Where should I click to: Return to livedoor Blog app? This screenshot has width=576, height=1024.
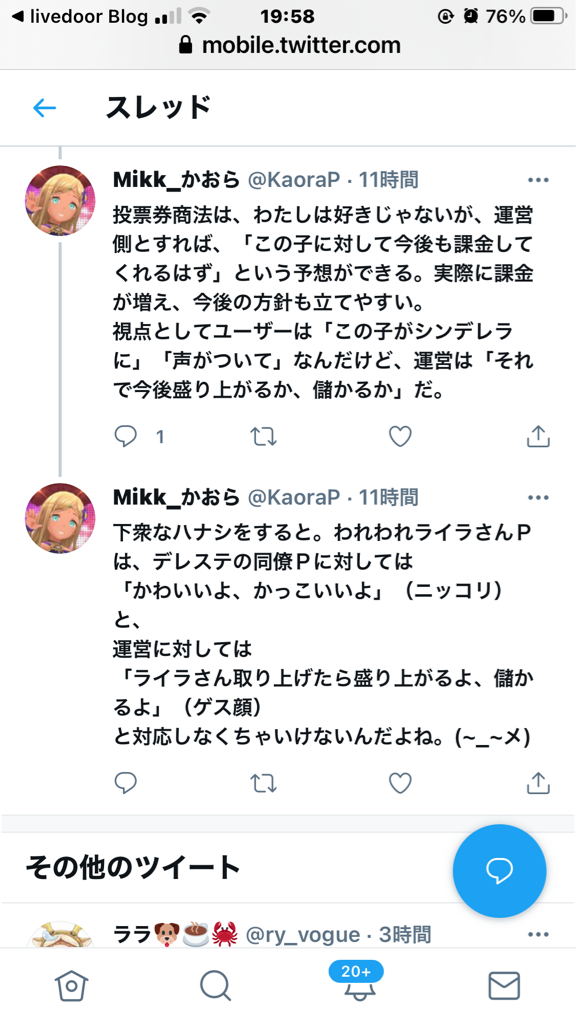pyautogui.click(x=79, y=16)
